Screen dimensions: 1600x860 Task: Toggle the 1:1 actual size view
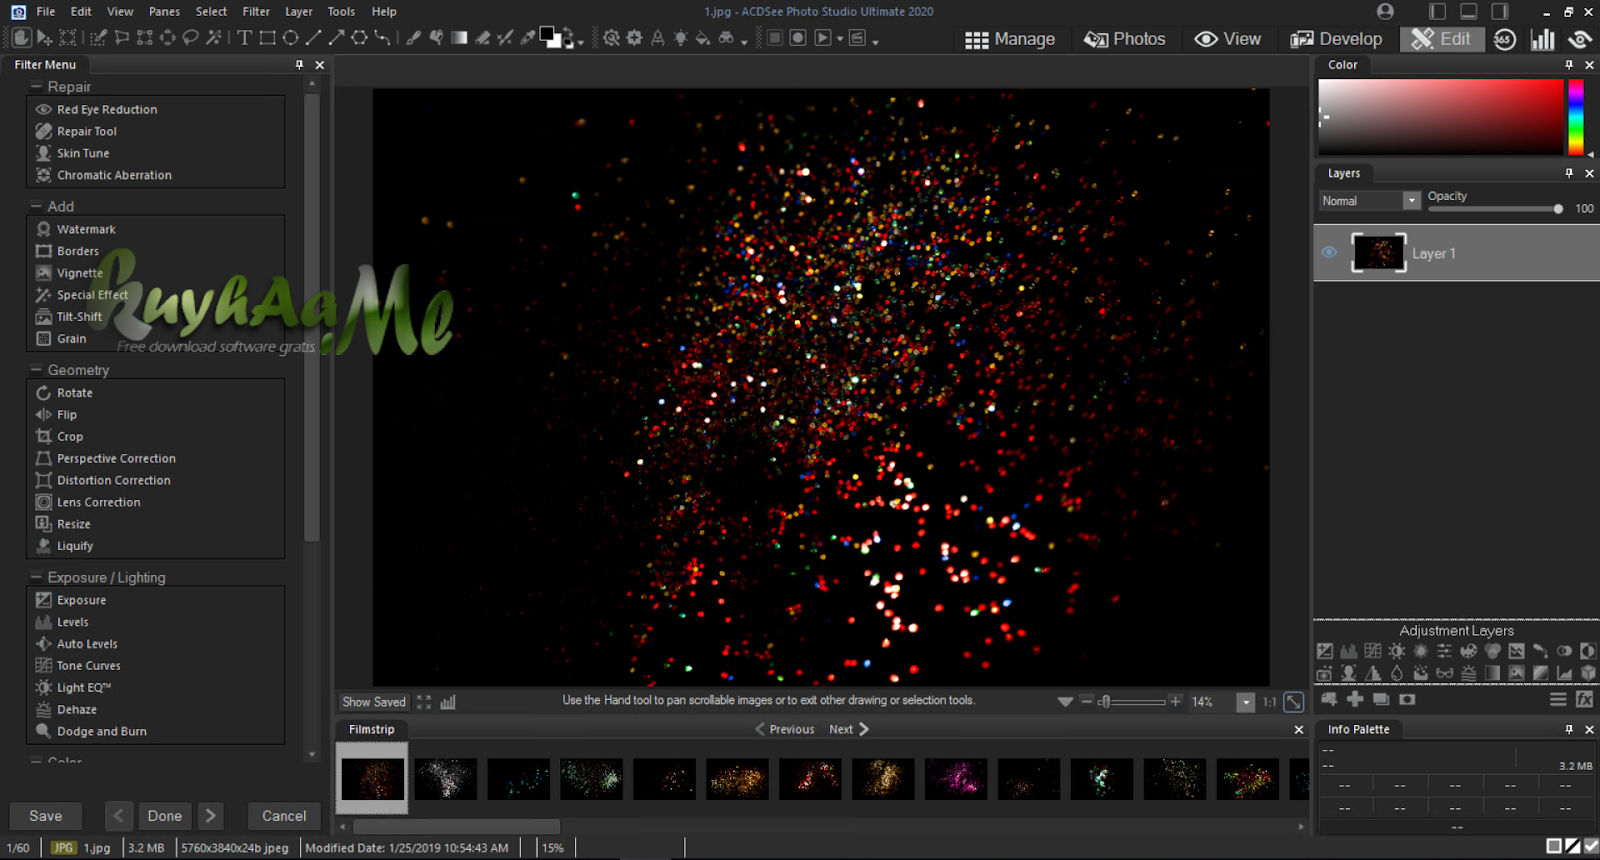click(x=1269, y=702)
